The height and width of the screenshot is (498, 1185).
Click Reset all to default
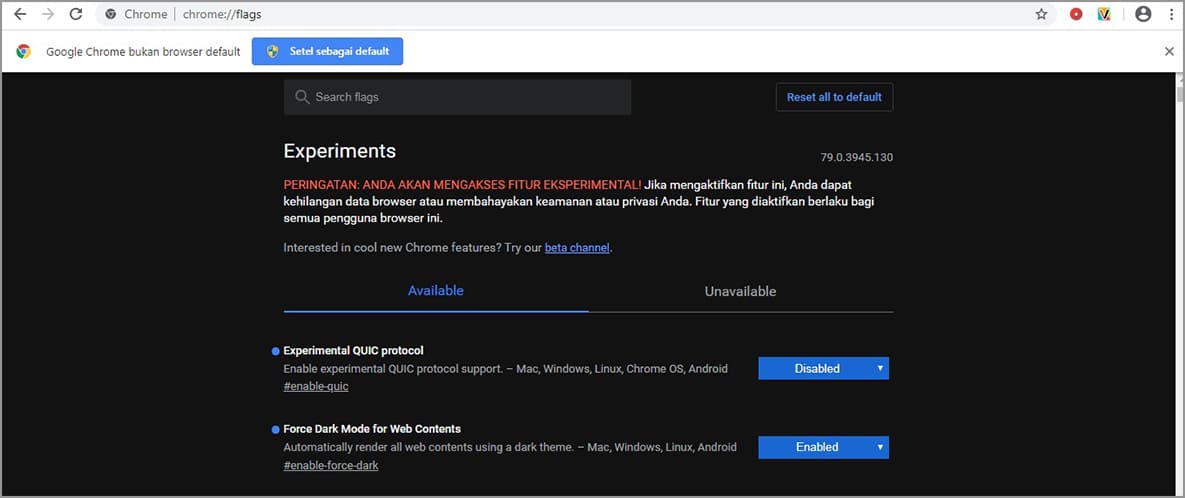tap(834, 97)
